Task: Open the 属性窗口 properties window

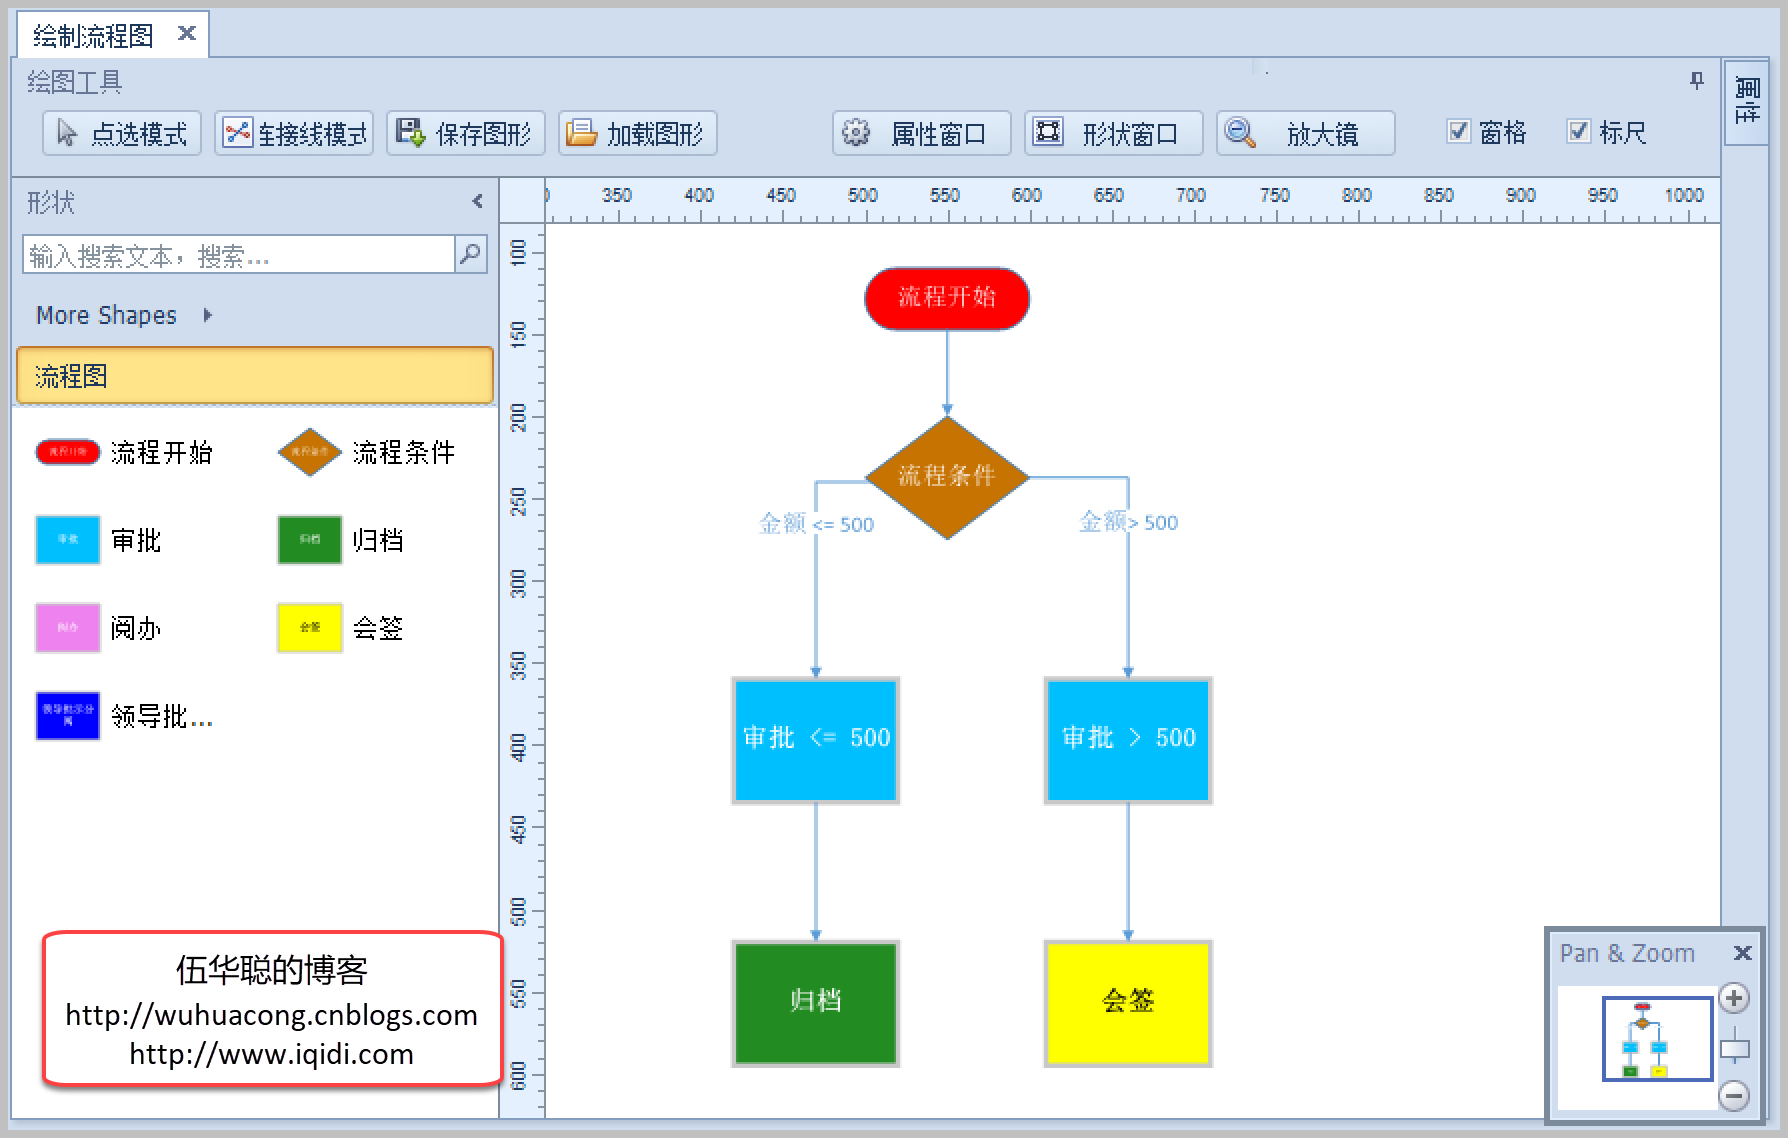Action: tap(922, 133)
